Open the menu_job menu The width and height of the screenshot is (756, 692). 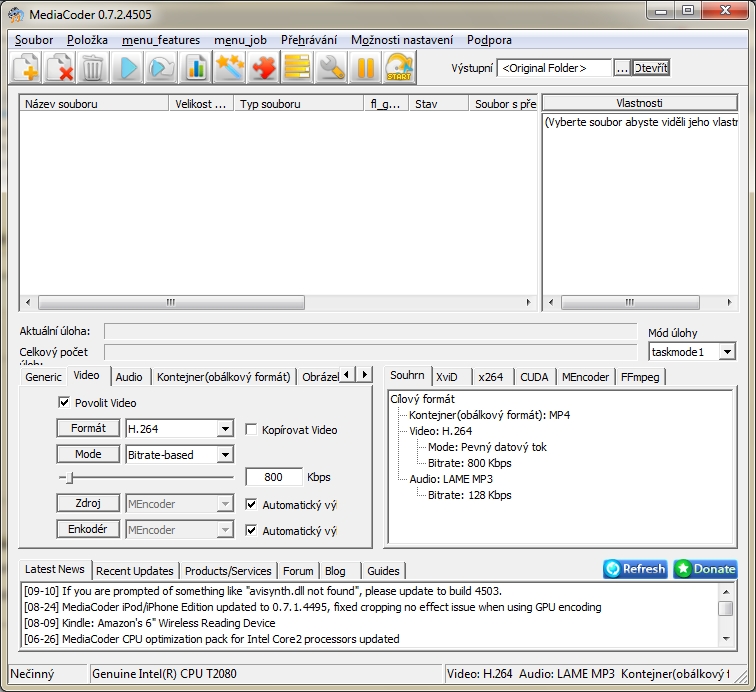pos(240,40)
